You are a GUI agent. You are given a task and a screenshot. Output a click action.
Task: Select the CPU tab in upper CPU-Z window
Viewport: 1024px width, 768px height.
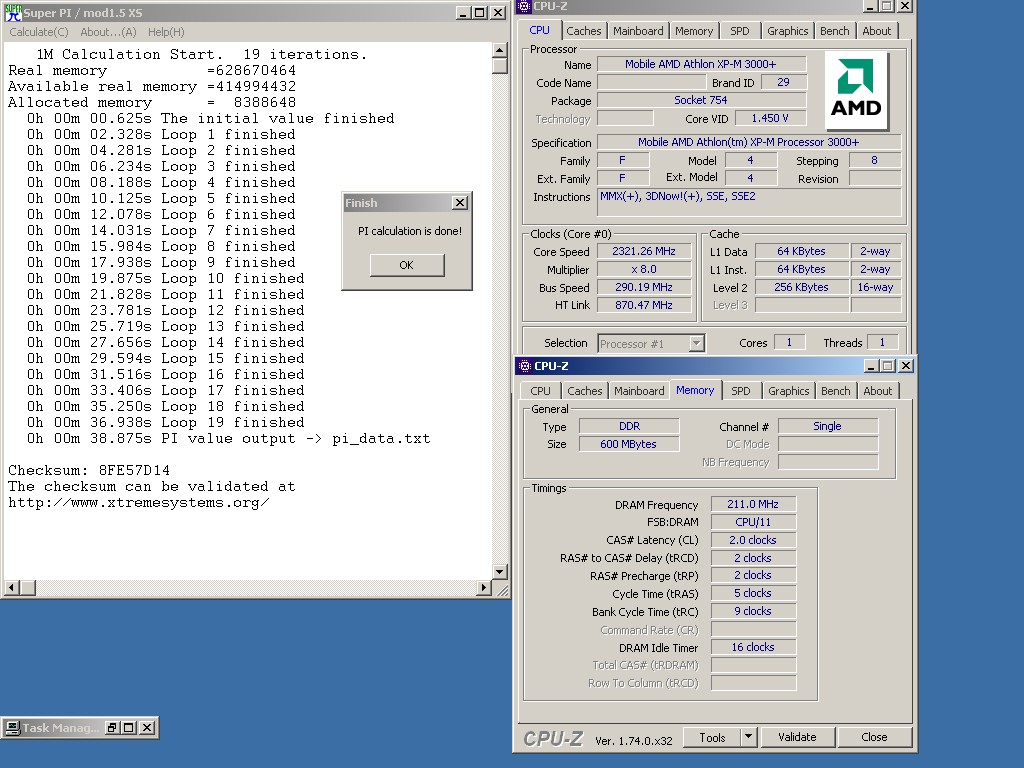(x=539, y=30)
